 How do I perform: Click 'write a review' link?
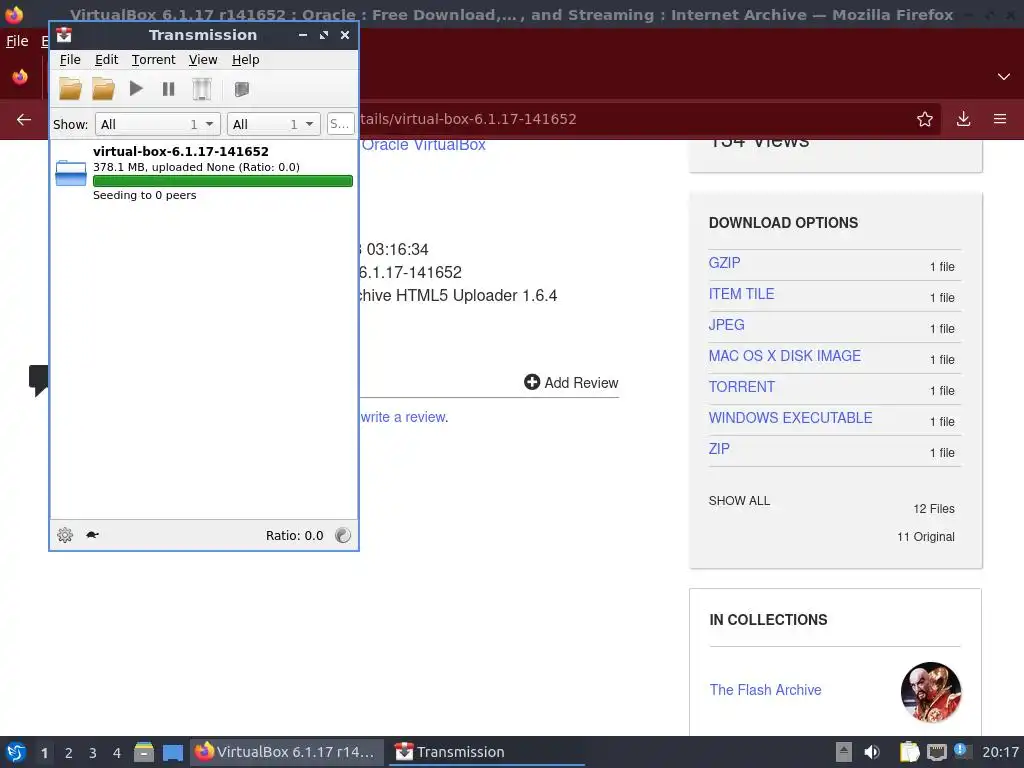tap(404, 417)
